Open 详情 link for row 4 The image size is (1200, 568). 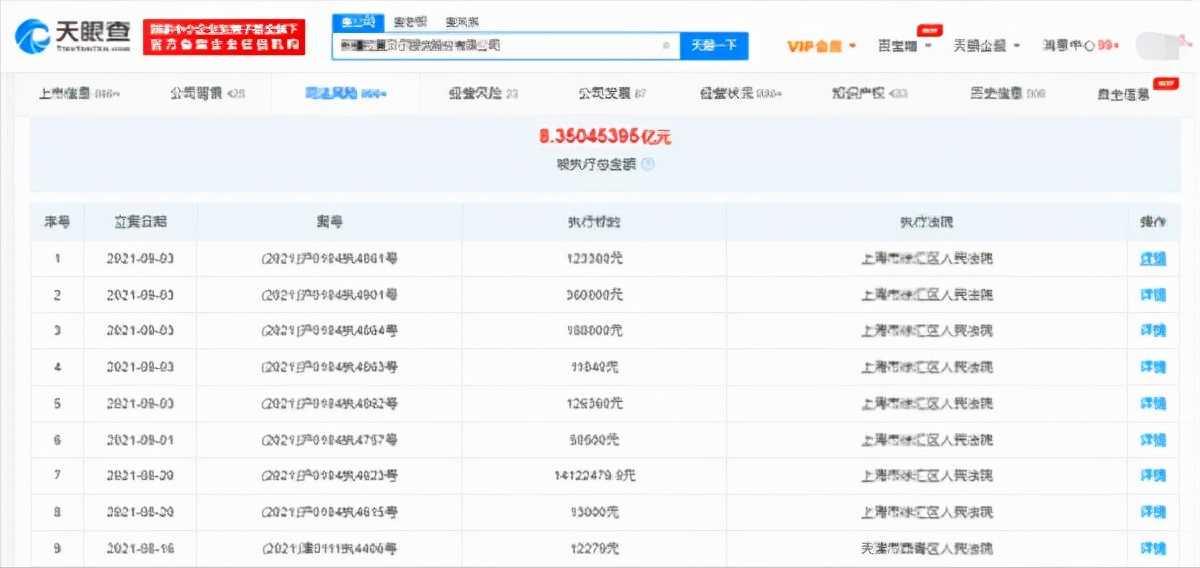point(1153,367)
